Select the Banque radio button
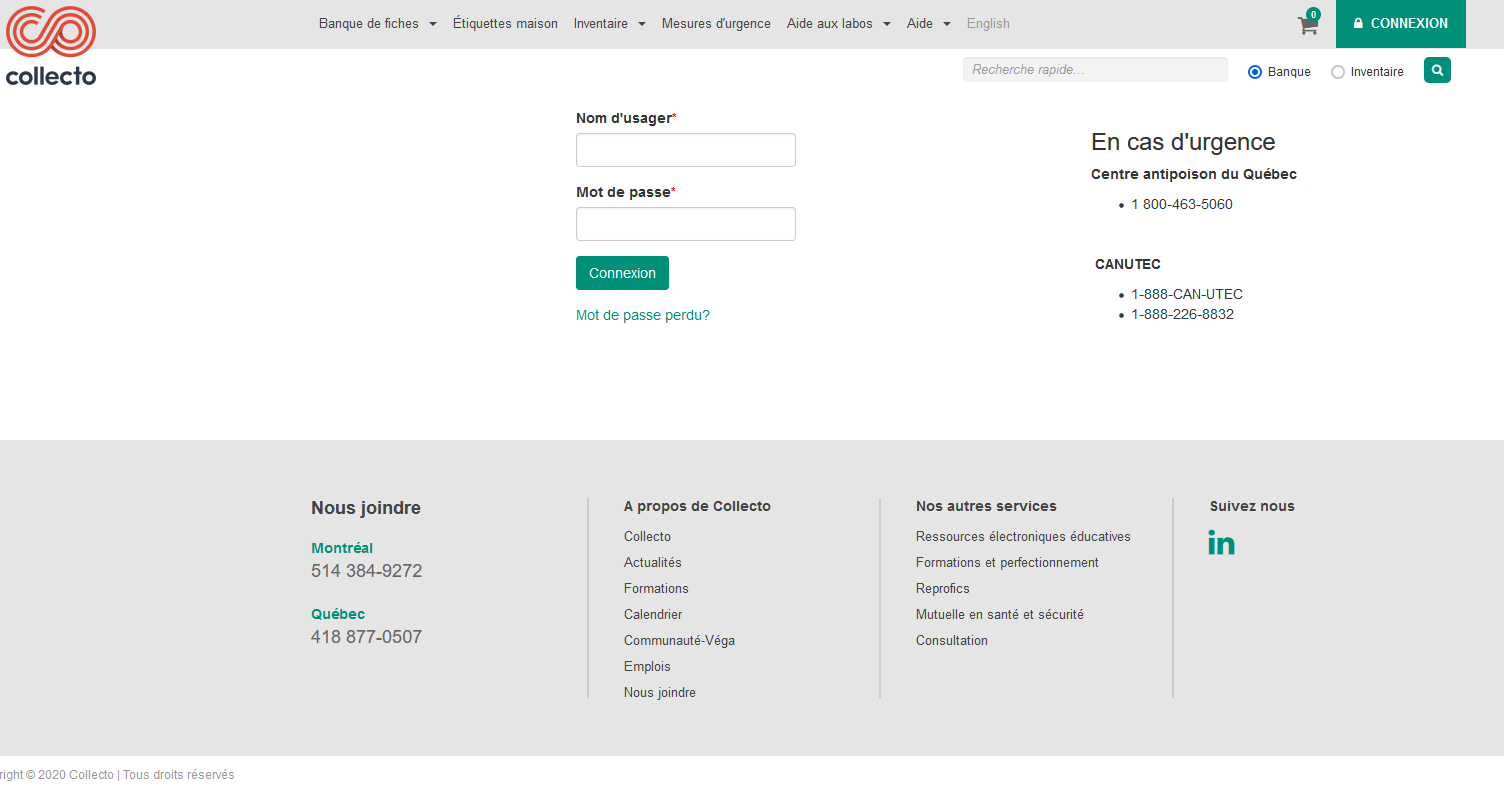 pyautogui.click(x=1255, y=72)
